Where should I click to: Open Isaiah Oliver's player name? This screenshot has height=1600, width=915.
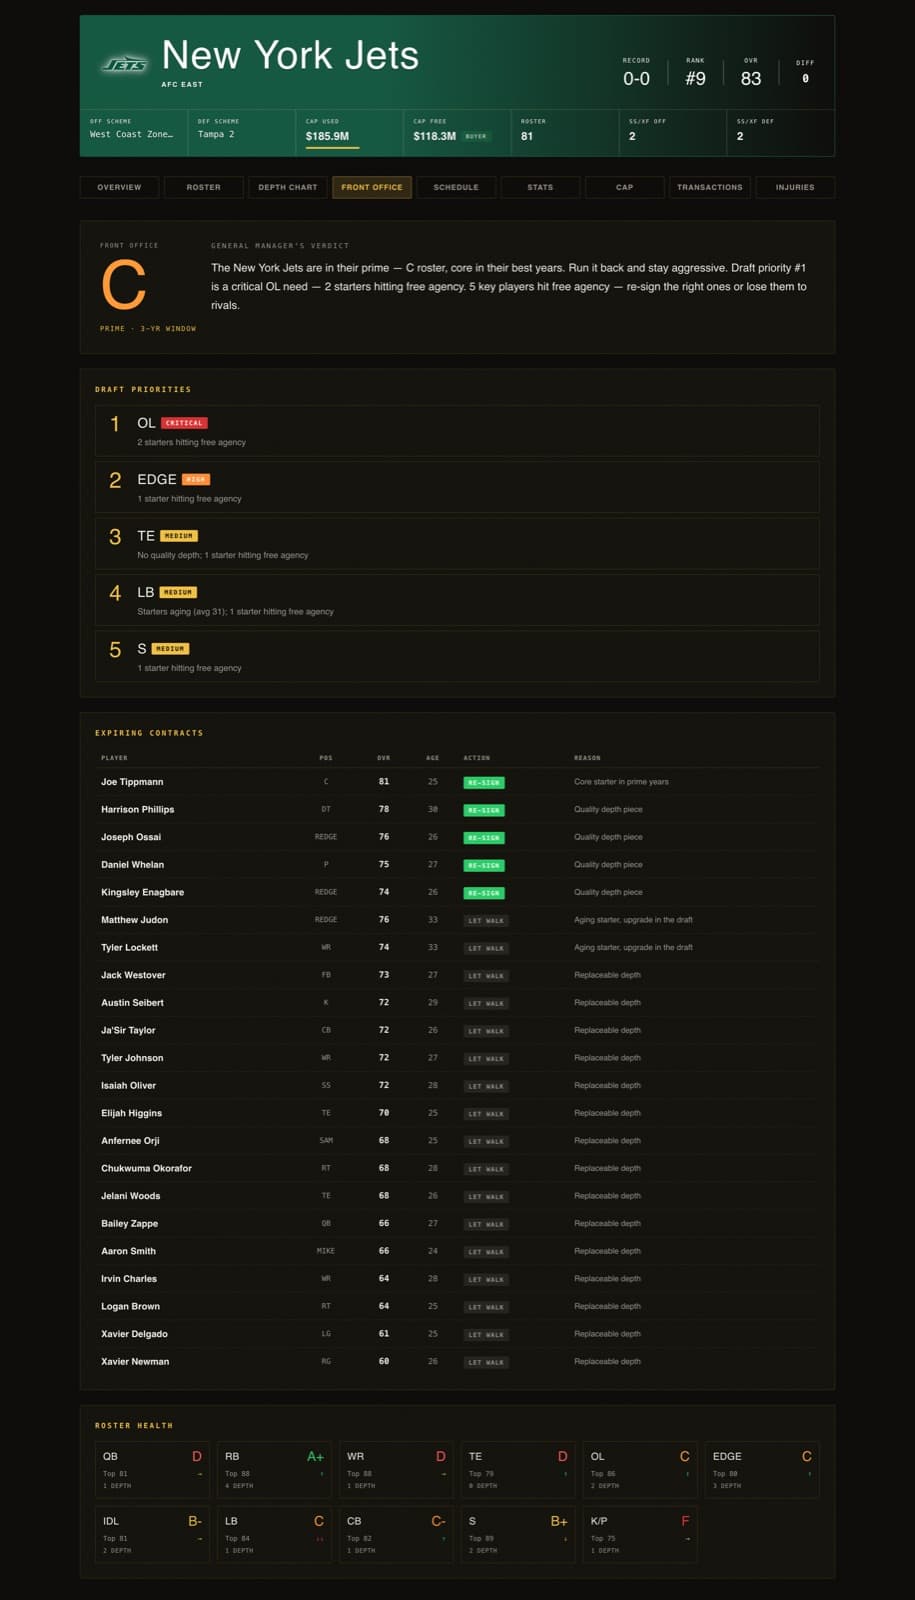[128, 1086]
